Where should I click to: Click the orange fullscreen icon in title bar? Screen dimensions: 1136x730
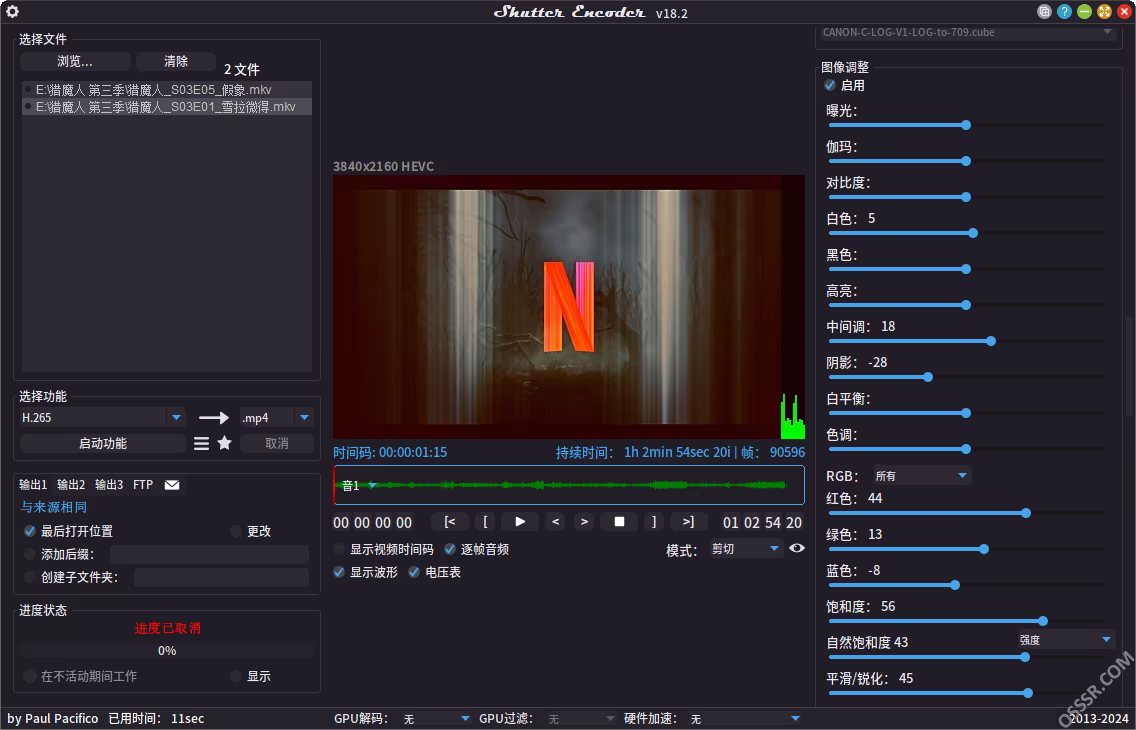tap(1104, 12)
